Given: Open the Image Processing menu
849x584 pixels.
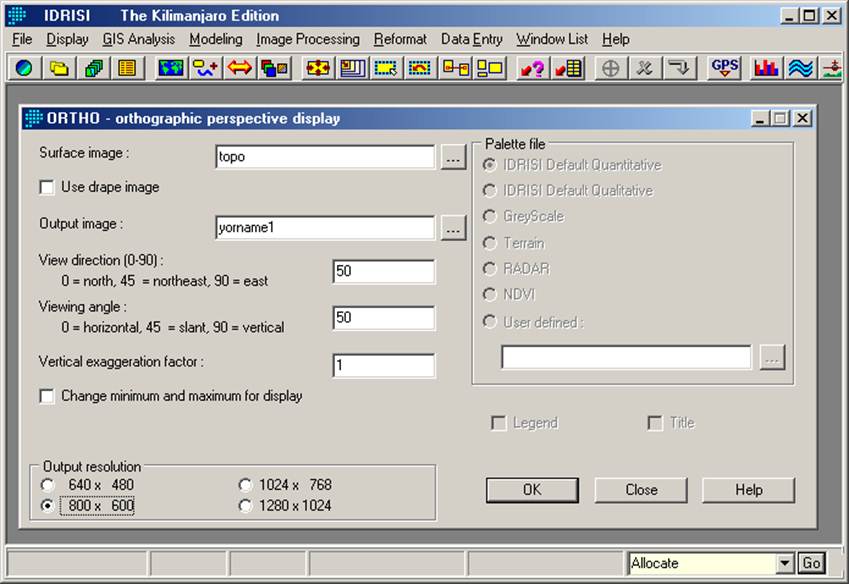Looking at the screenshot, I should [308, 39].
